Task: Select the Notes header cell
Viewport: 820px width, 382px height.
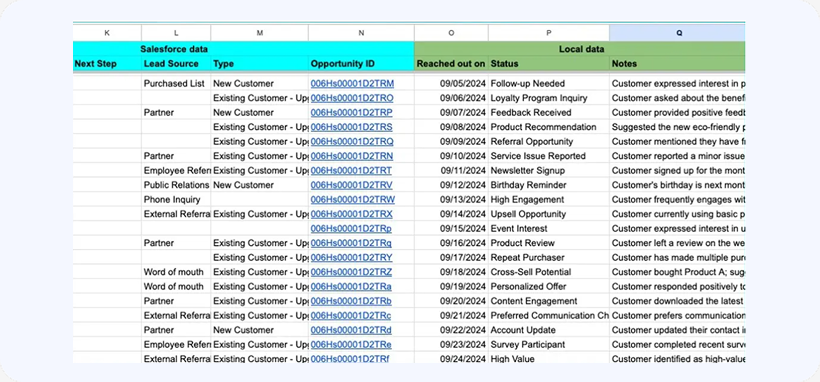Action: (678, 63)
